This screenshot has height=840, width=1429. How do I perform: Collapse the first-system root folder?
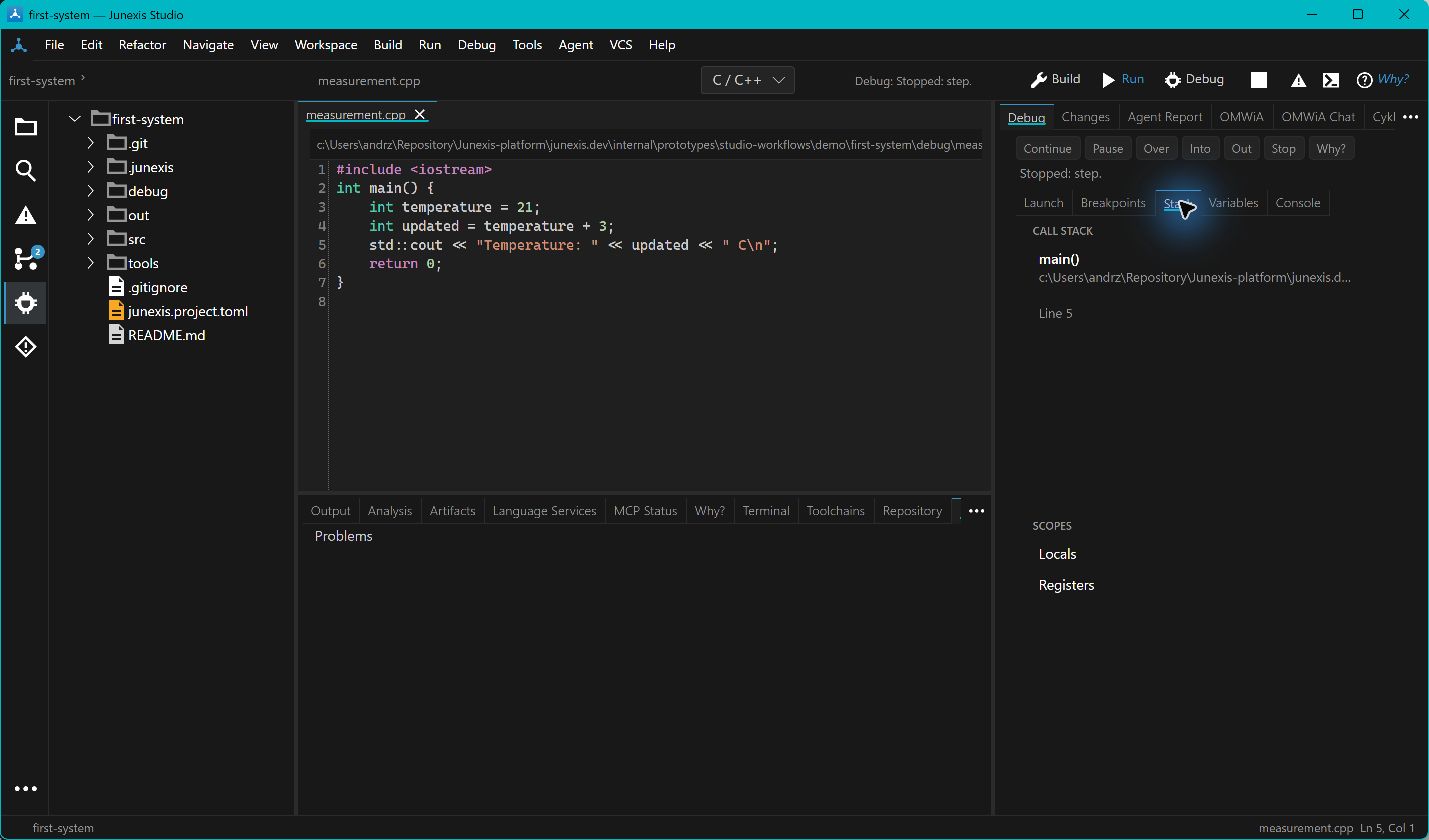[74, 119]
